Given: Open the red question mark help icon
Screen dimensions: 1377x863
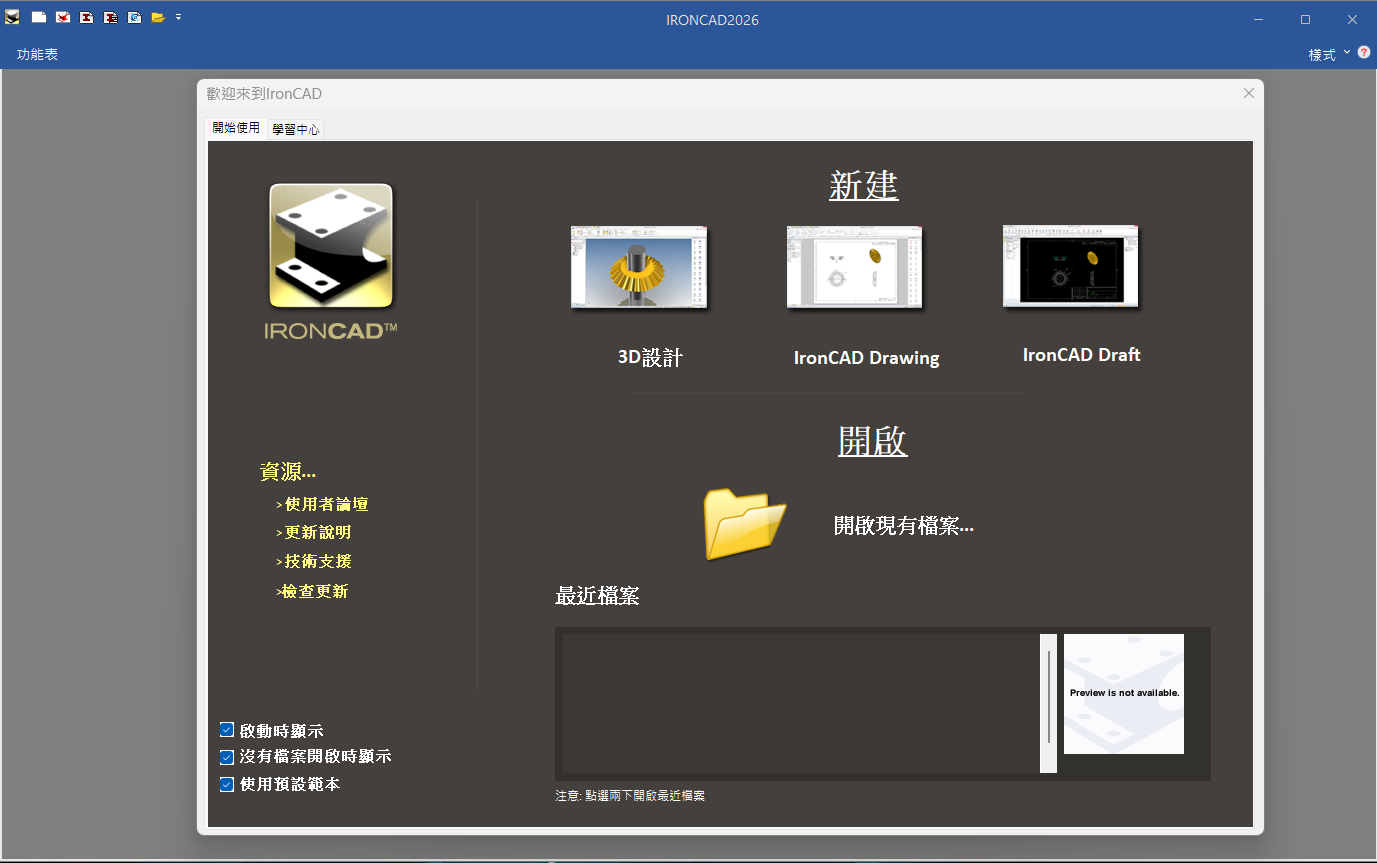Looking at the screenshot, I should pos(1364,52).
